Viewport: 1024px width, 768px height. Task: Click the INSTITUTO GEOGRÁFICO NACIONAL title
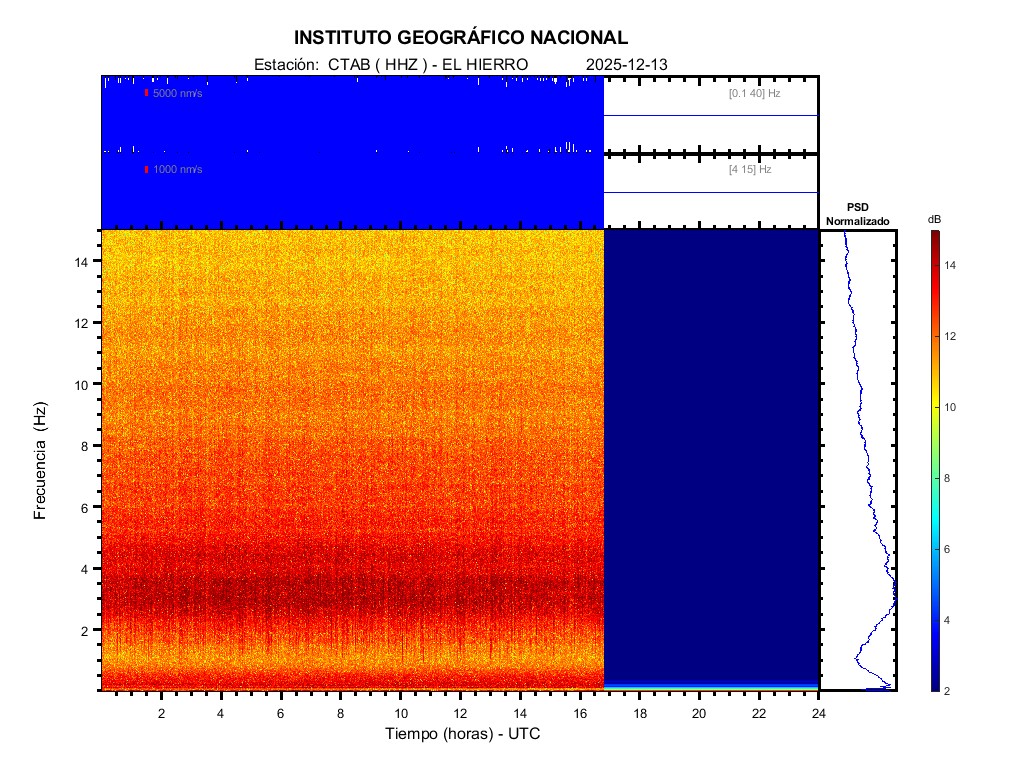click(461, 38)
